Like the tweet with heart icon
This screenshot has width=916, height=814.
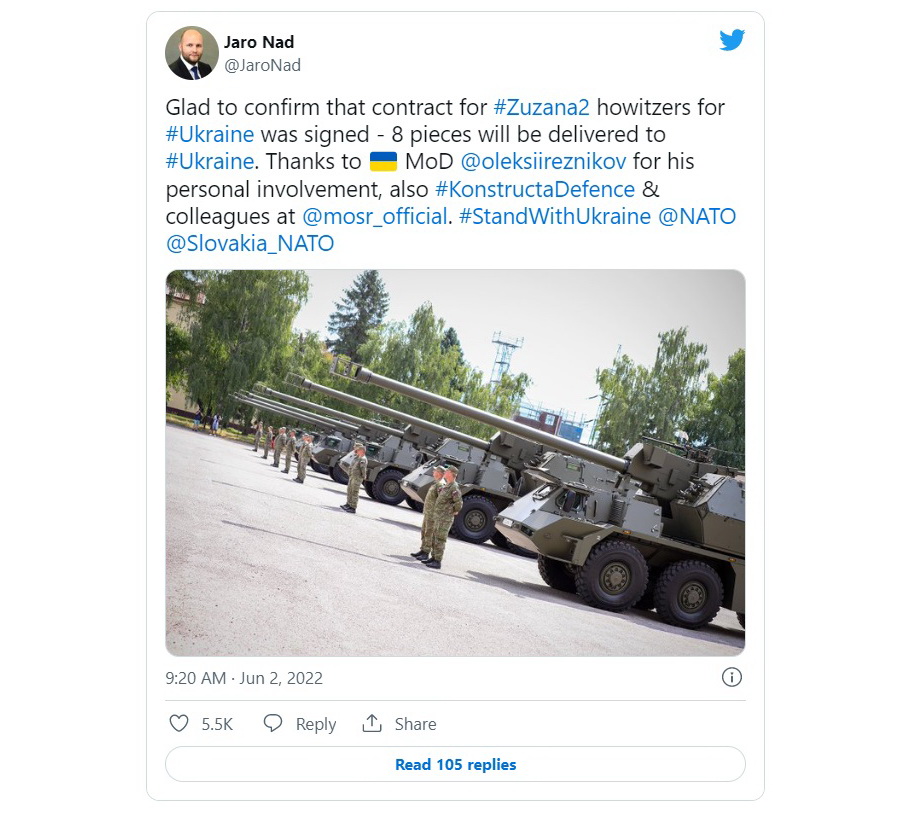pyautogui.click(x=179, y=723)
